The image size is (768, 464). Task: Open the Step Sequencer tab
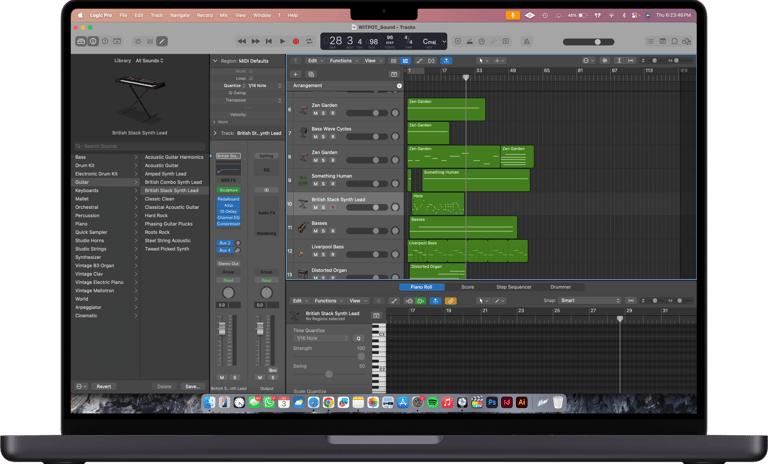(x=514, y=287)
